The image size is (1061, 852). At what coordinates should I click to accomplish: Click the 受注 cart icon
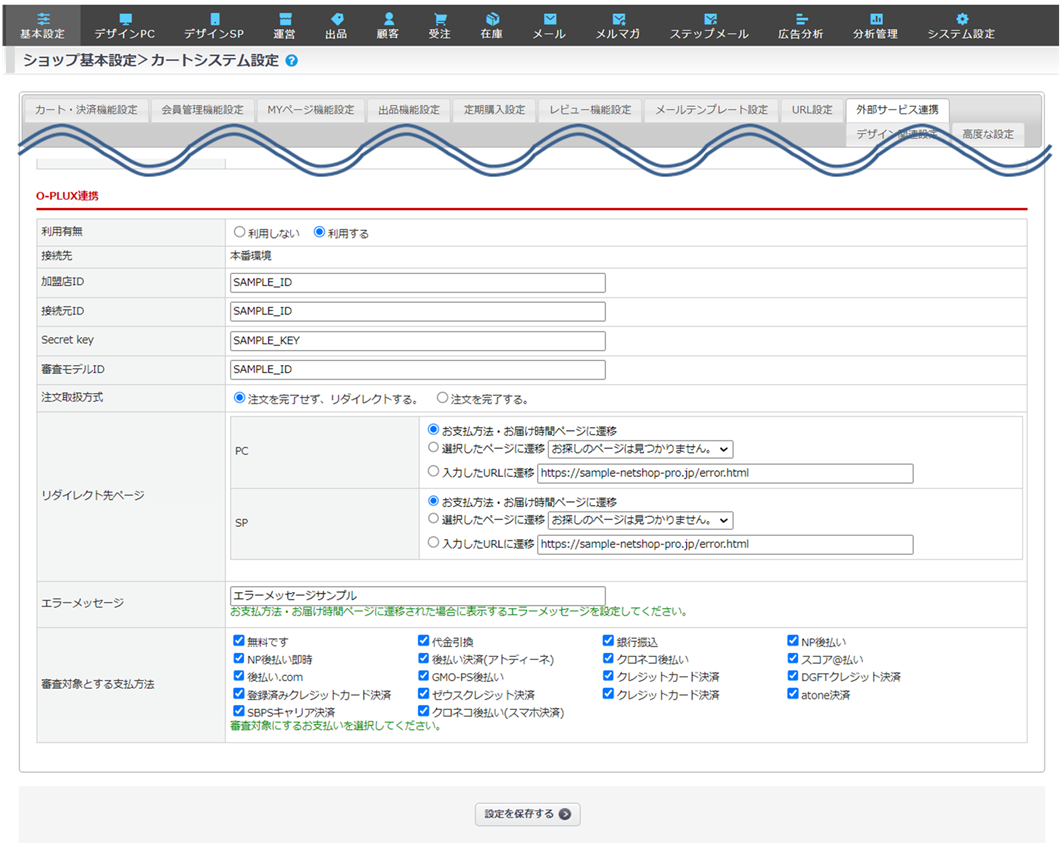(x=439, y=20)
